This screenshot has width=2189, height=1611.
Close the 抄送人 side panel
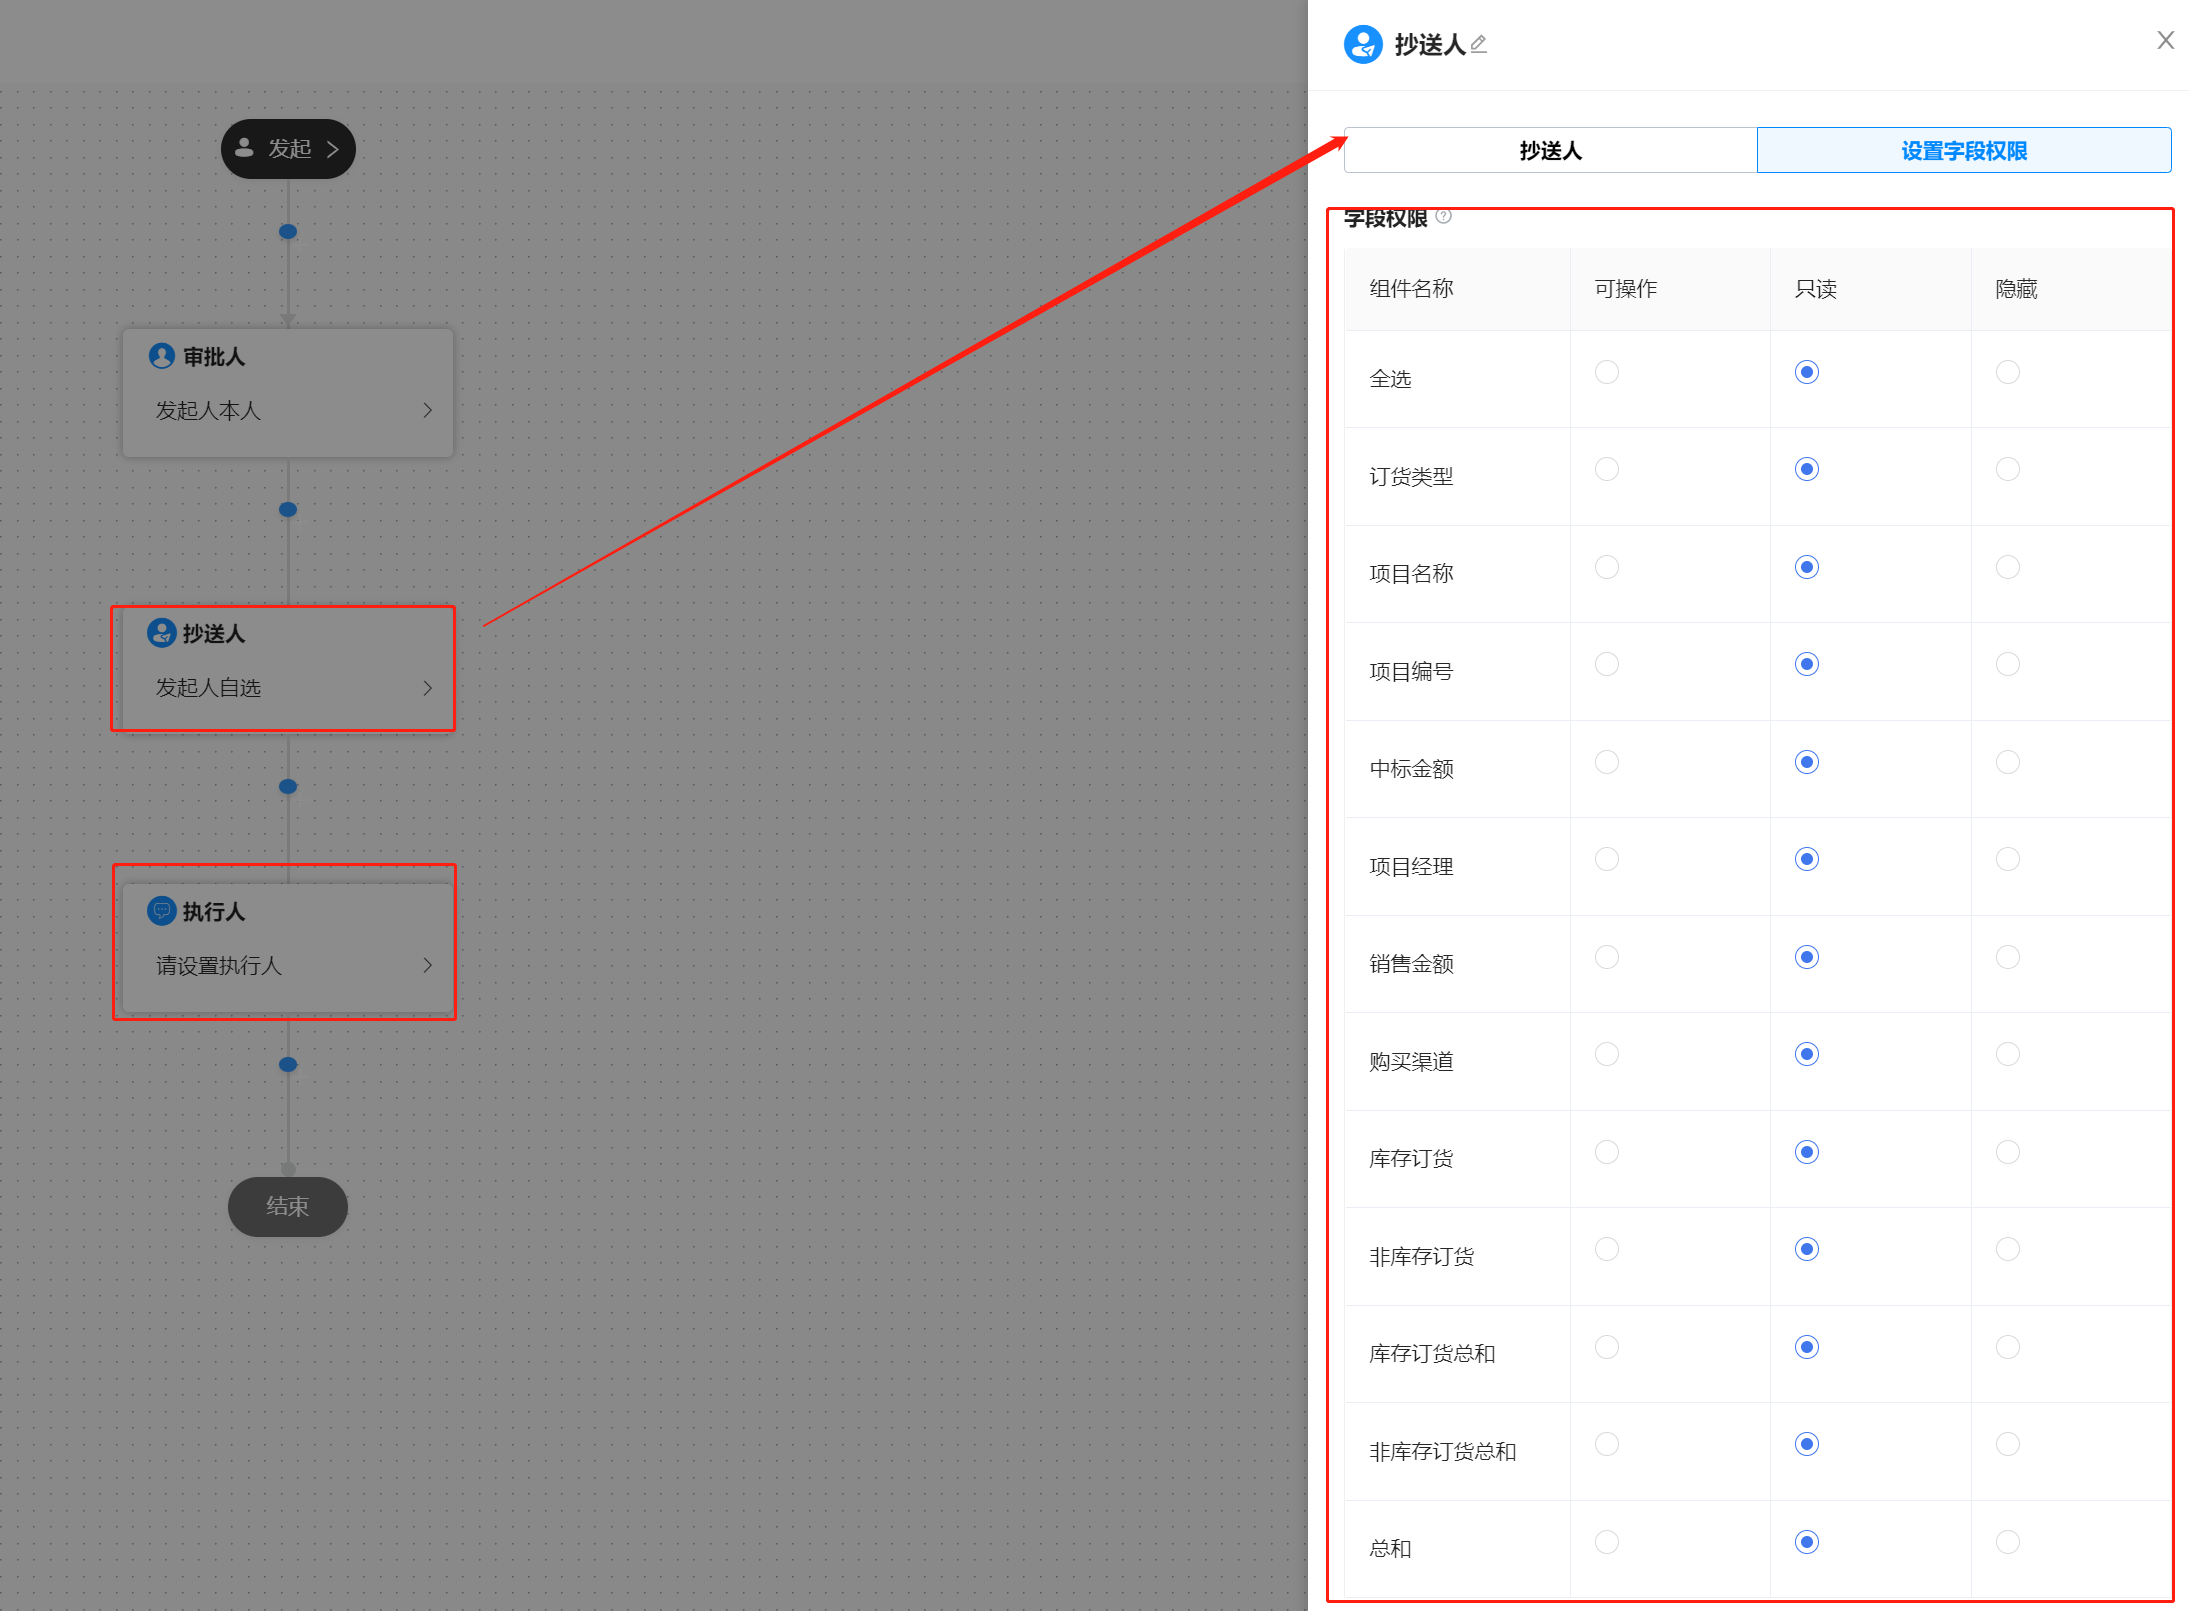(x=2165, y=40)
